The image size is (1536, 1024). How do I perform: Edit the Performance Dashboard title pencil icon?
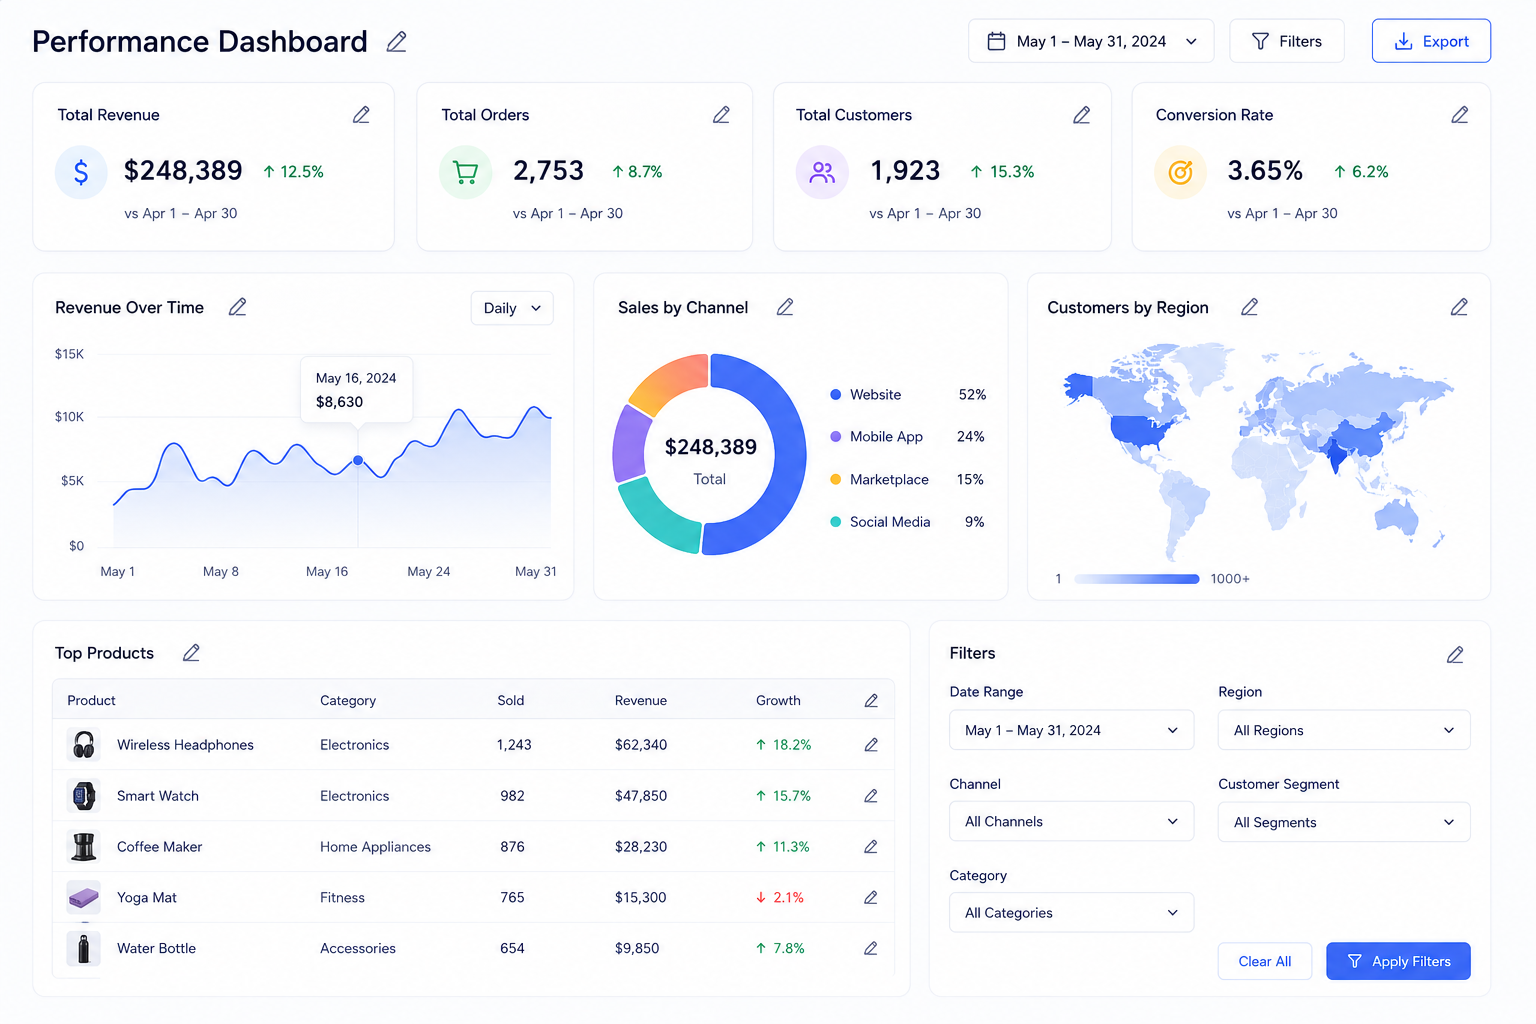click(x=397, y=42)
